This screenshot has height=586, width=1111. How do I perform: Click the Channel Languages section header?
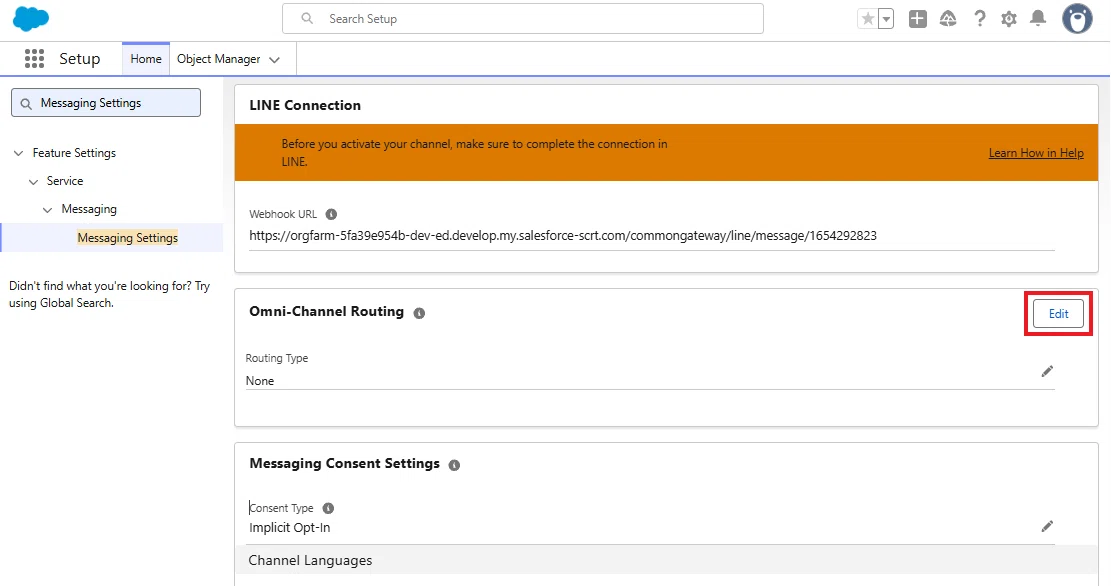[666, 560]
